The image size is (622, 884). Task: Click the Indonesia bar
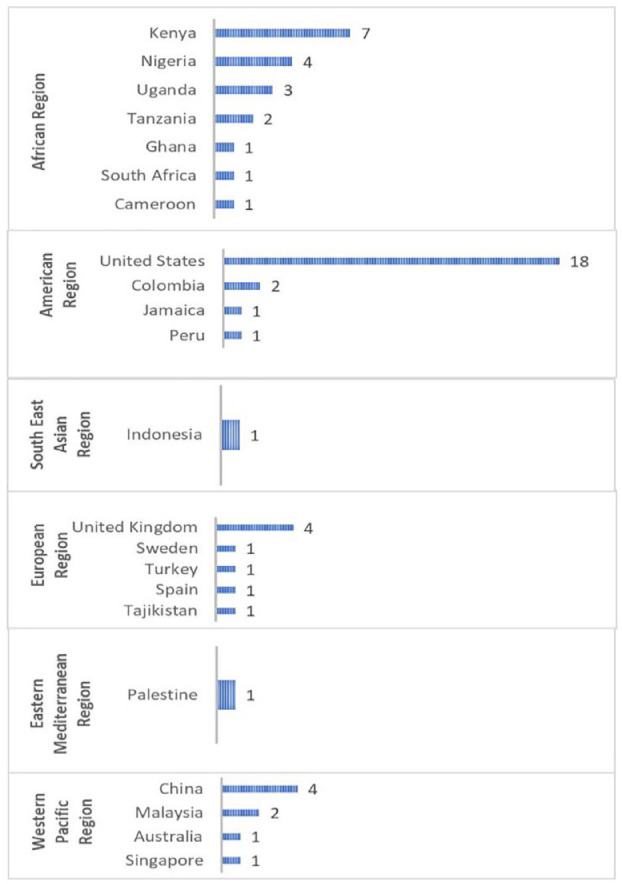click(x=231, y=435)
